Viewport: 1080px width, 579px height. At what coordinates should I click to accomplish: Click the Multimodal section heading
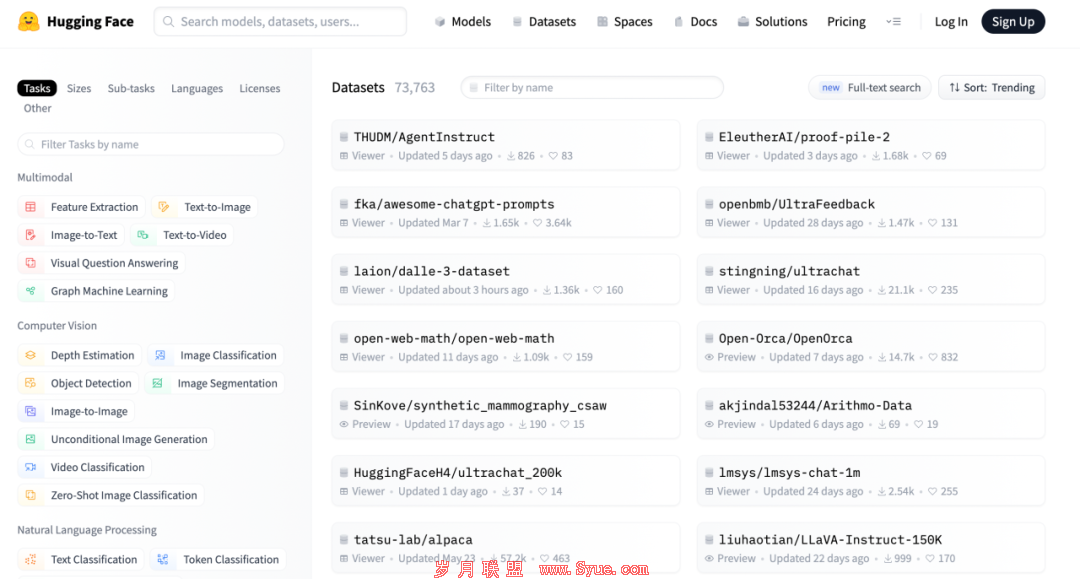(45, 177)
